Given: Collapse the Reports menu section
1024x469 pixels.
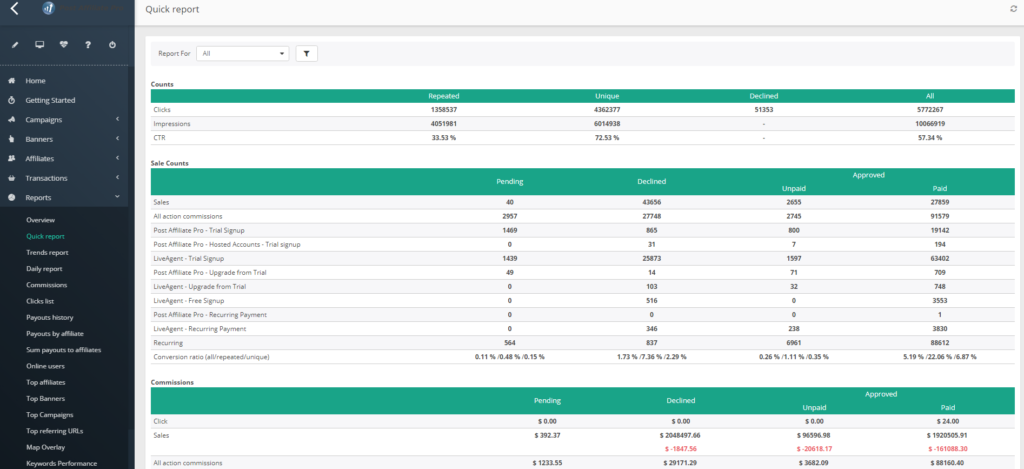Looking at the screenshot, I should [x=117, y=198].
